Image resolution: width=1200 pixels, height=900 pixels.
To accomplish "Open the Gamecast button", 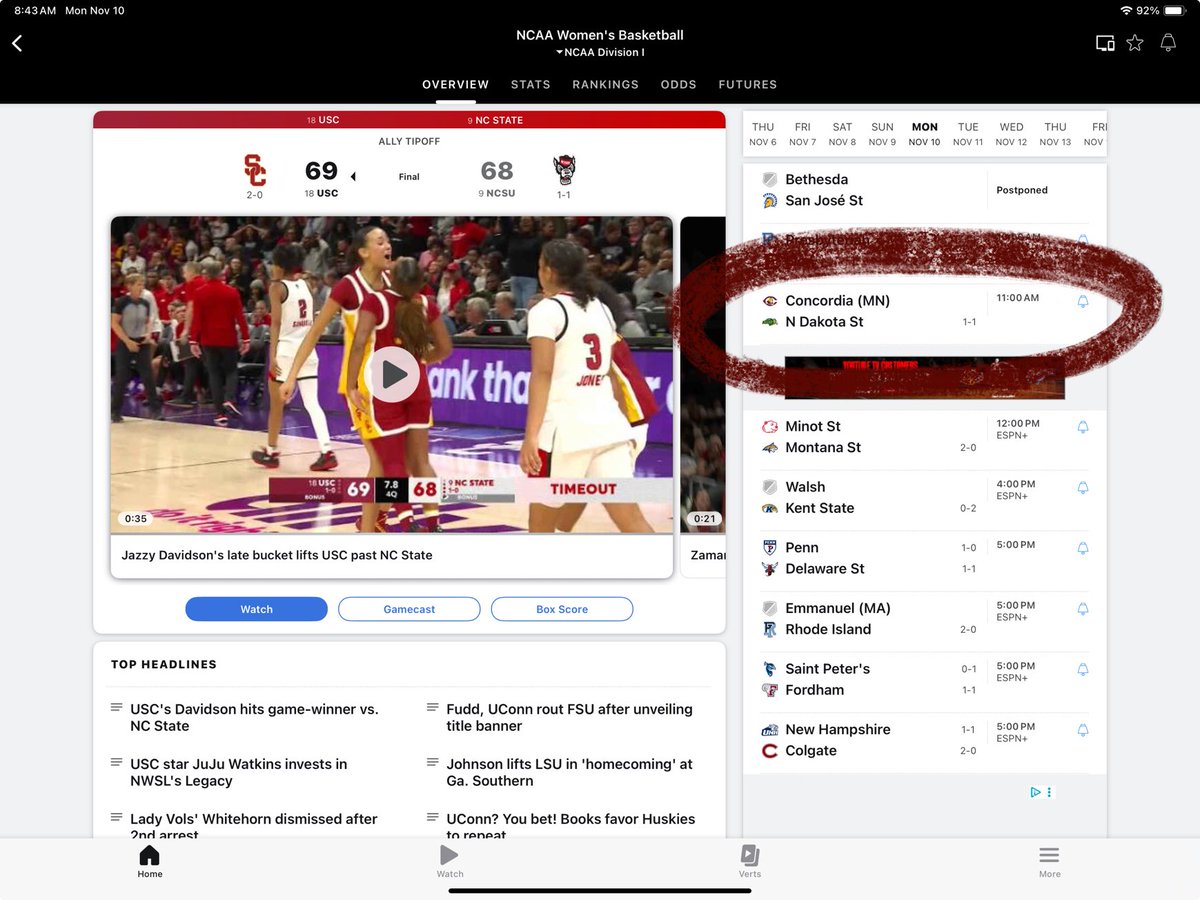I will [409, 609].
